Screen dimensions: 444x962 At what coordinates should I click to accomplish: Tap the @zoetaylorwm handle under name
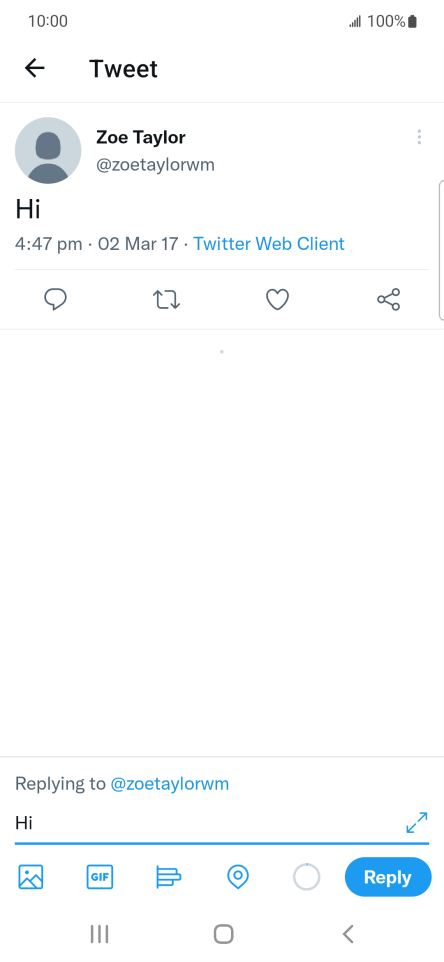pos(155,165)
